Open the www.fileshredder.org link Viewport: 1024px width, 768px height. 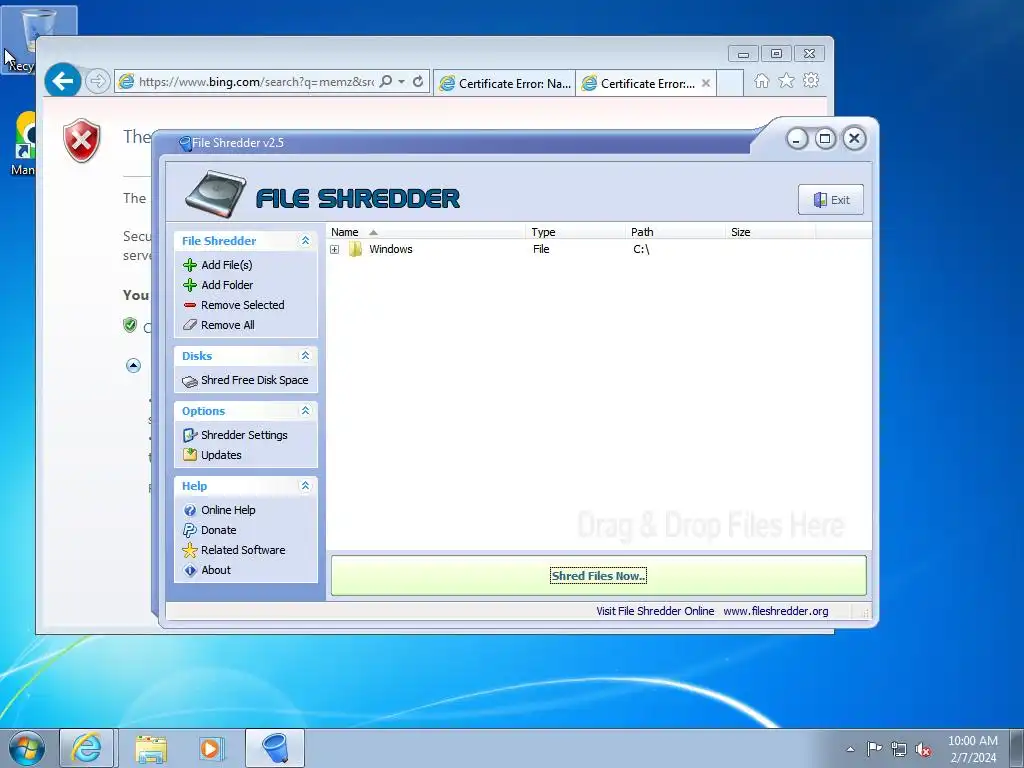pyautogui.click(x=776, y=611)
